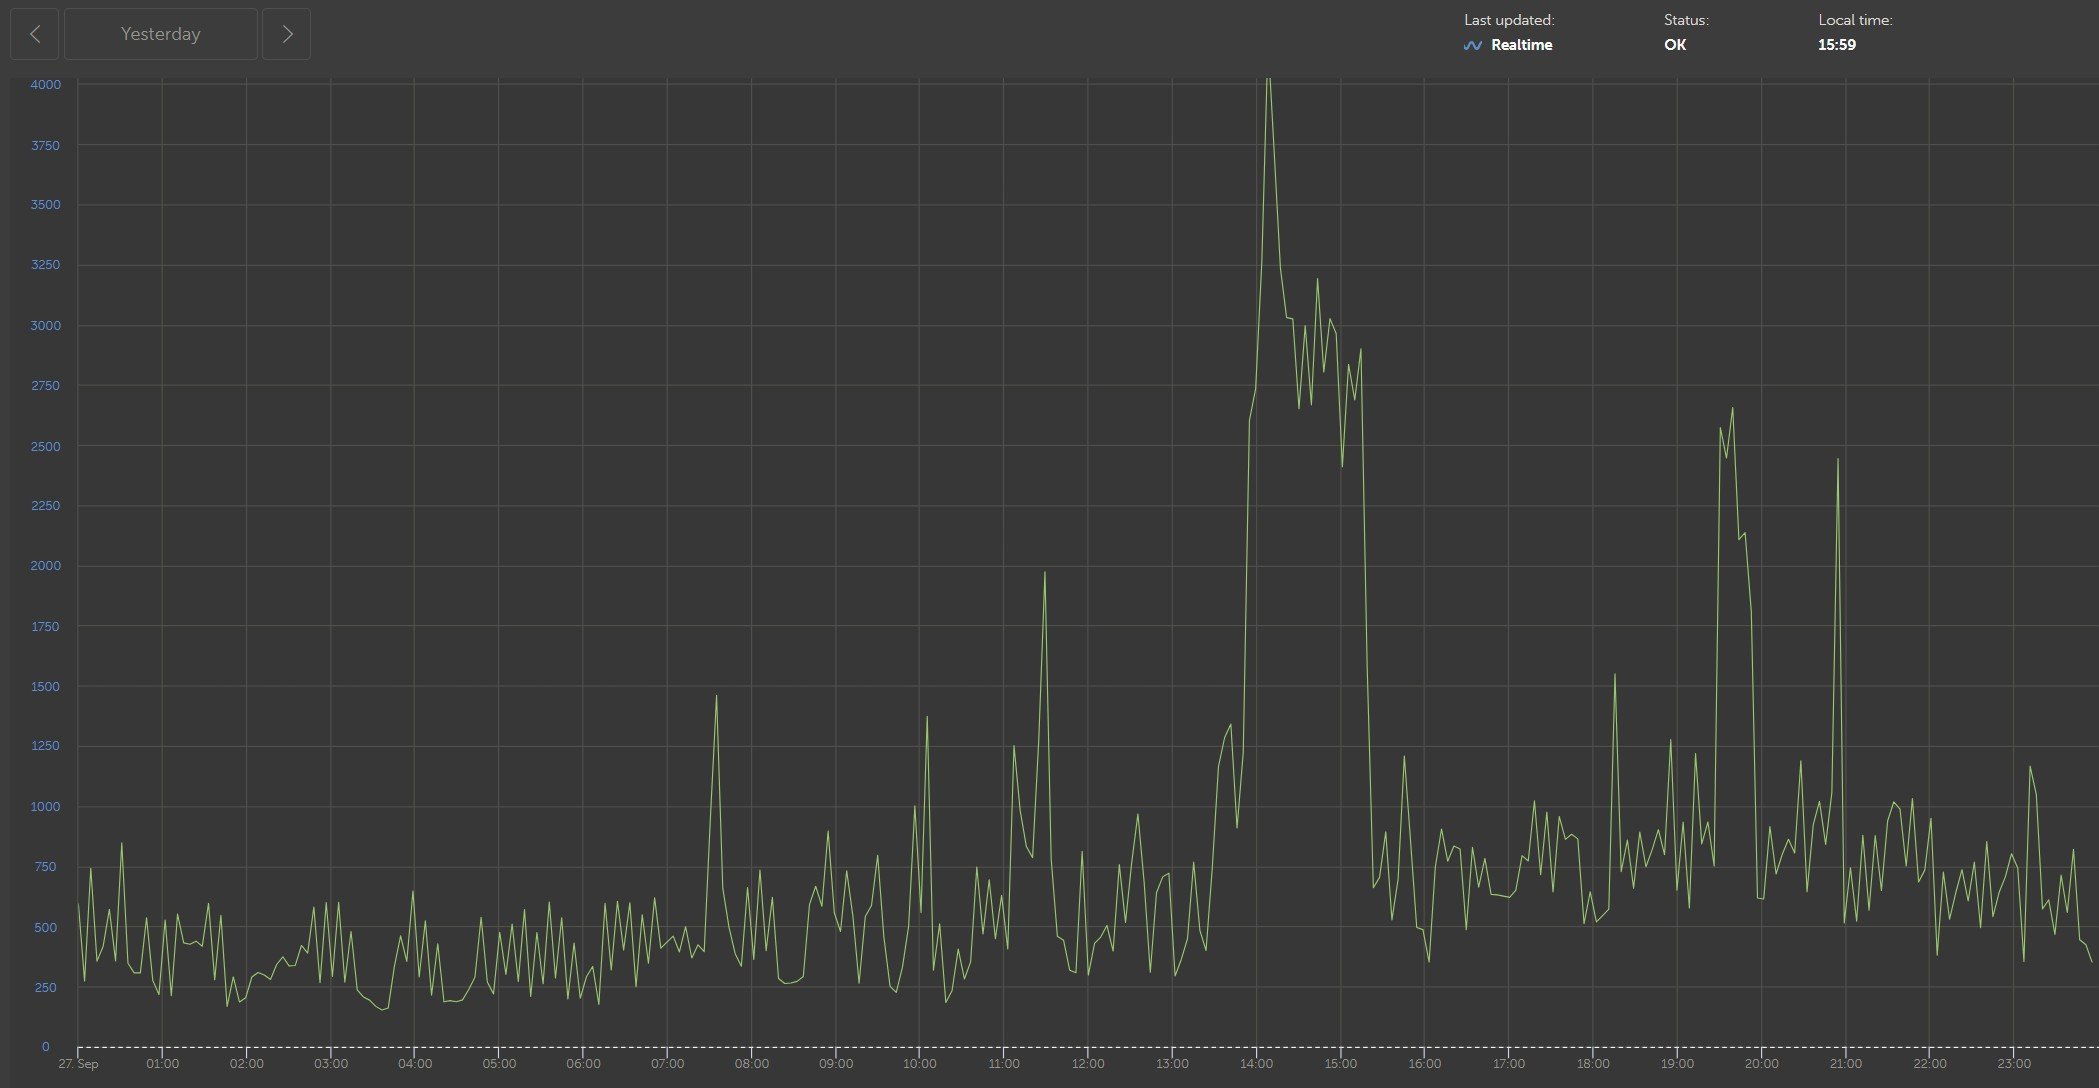Click the Realtime update label
Screen dimensions: 2099x1088
tap(1521, 45)
